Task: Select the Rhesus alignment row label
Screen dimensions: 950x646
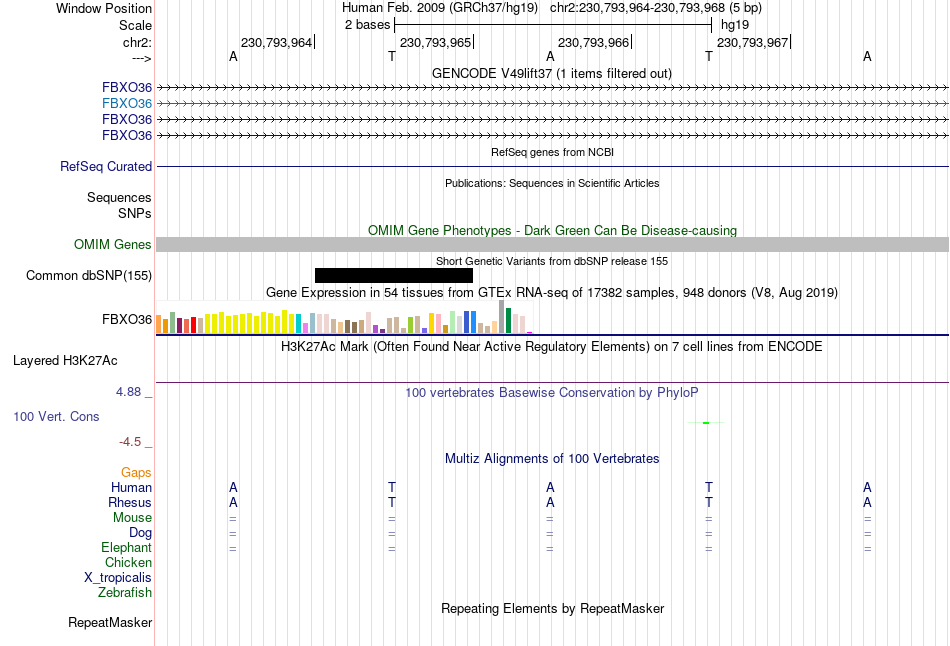Action: (130, 502)
